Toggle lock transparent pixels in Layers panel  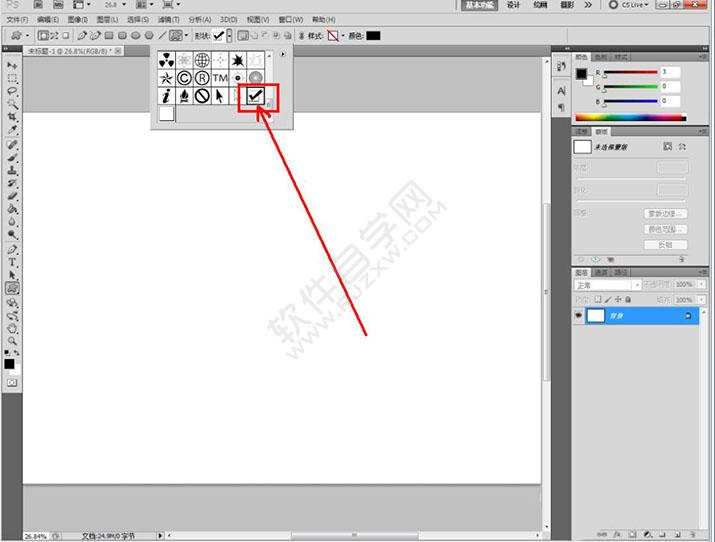(x=598, y=299)
